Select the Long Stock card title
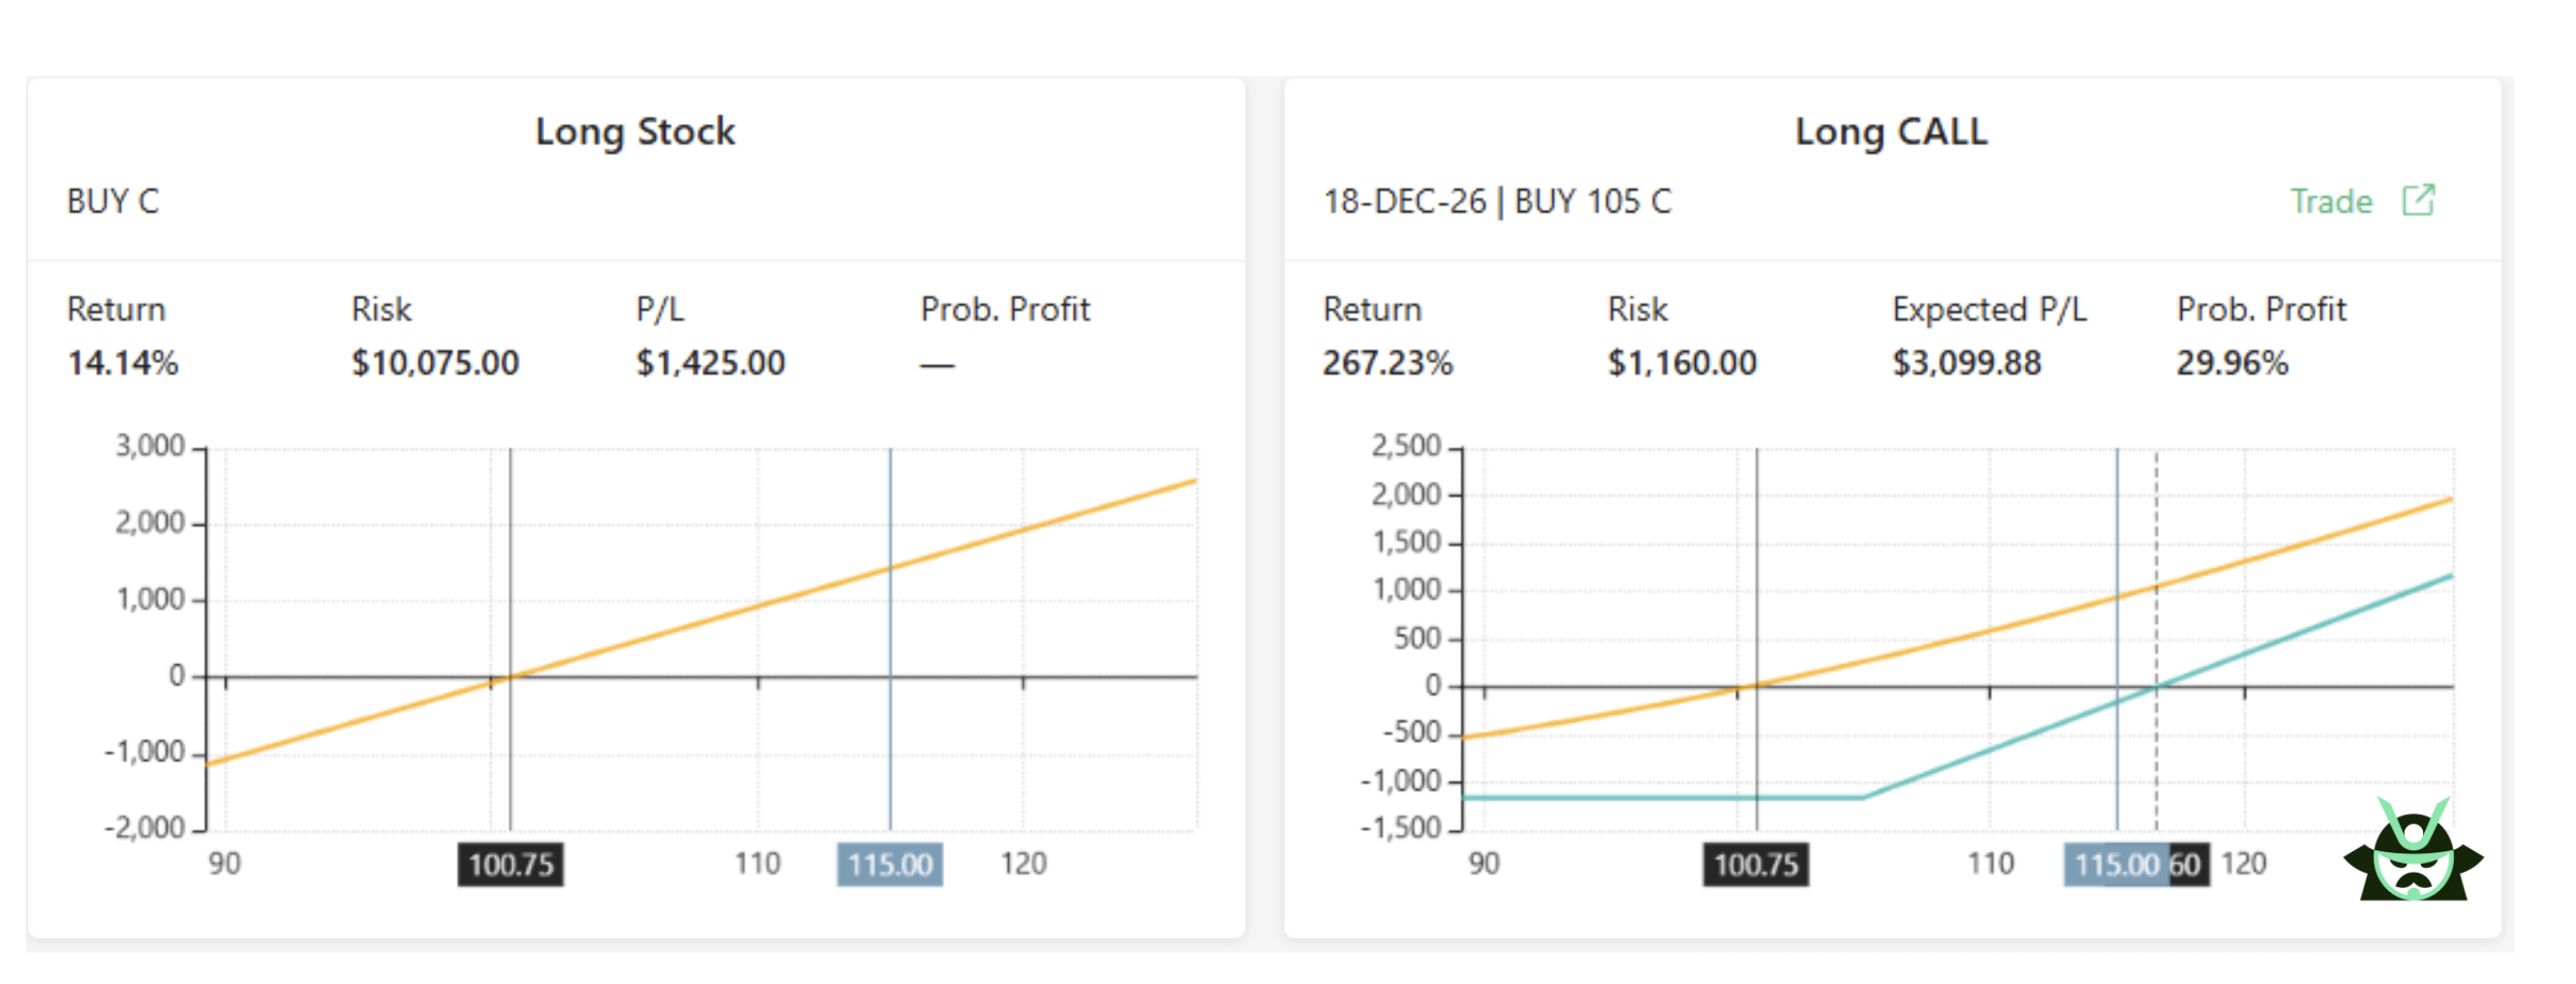The image size is (2576, 984). (635, 132)
